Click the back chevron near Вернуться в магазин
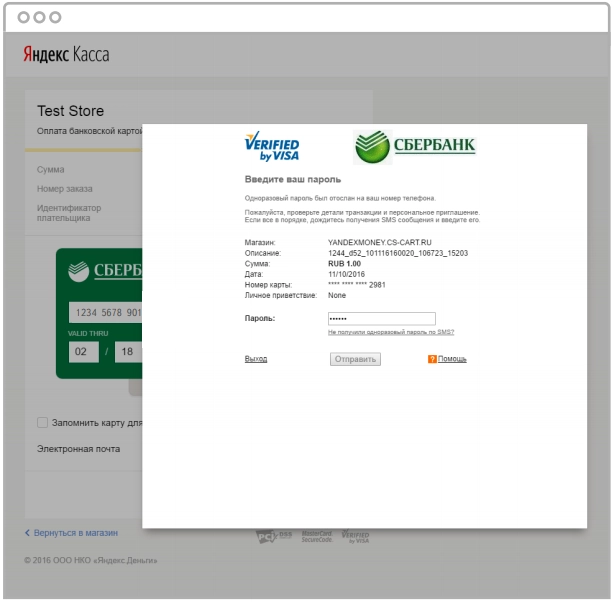Viewport: 613px width, 602px height. point(27,533)
